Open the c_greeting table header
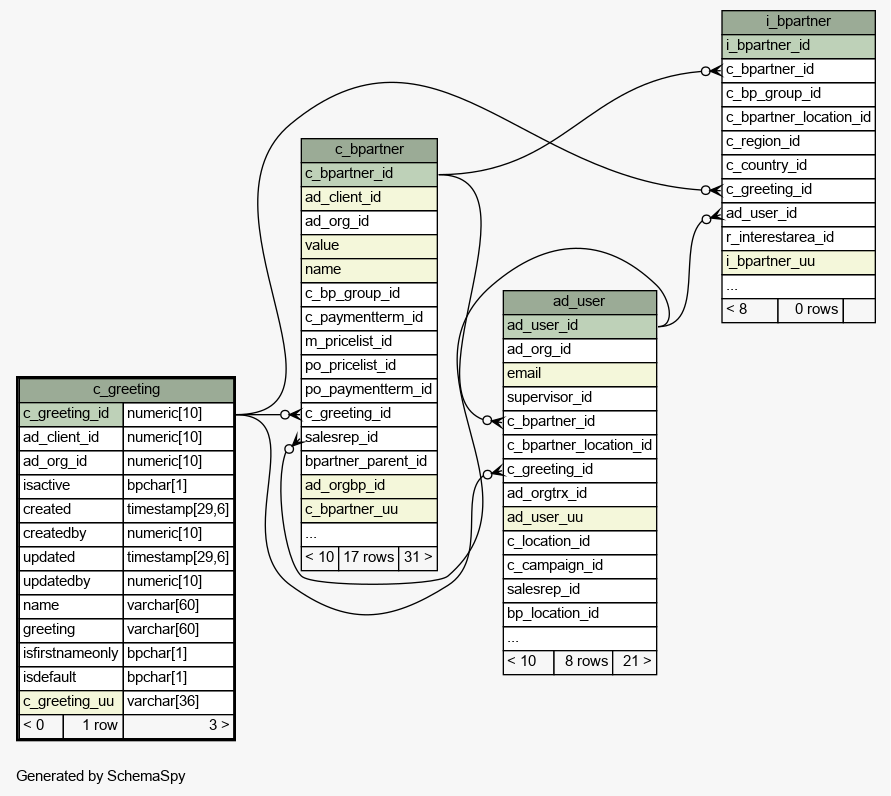Image resolution: width=891 pixels, height=796 pixels. [126, 390]
